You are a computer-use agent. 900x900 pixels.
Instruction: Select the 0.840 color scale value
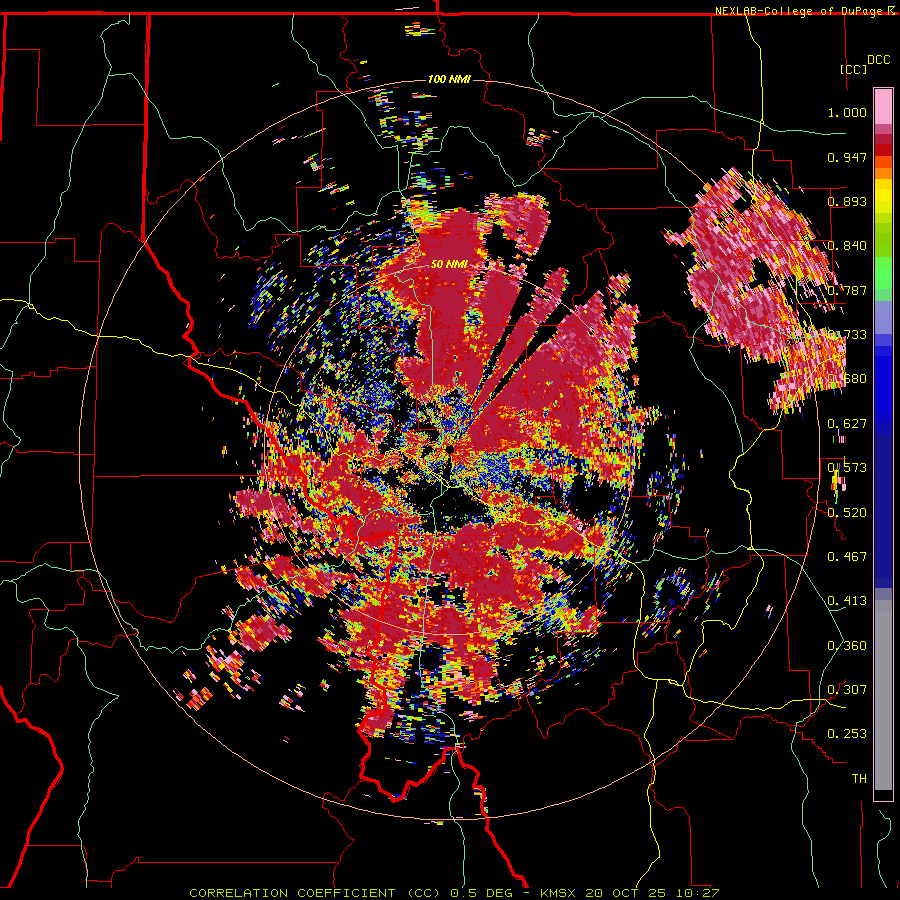click(x=847, y=246)
